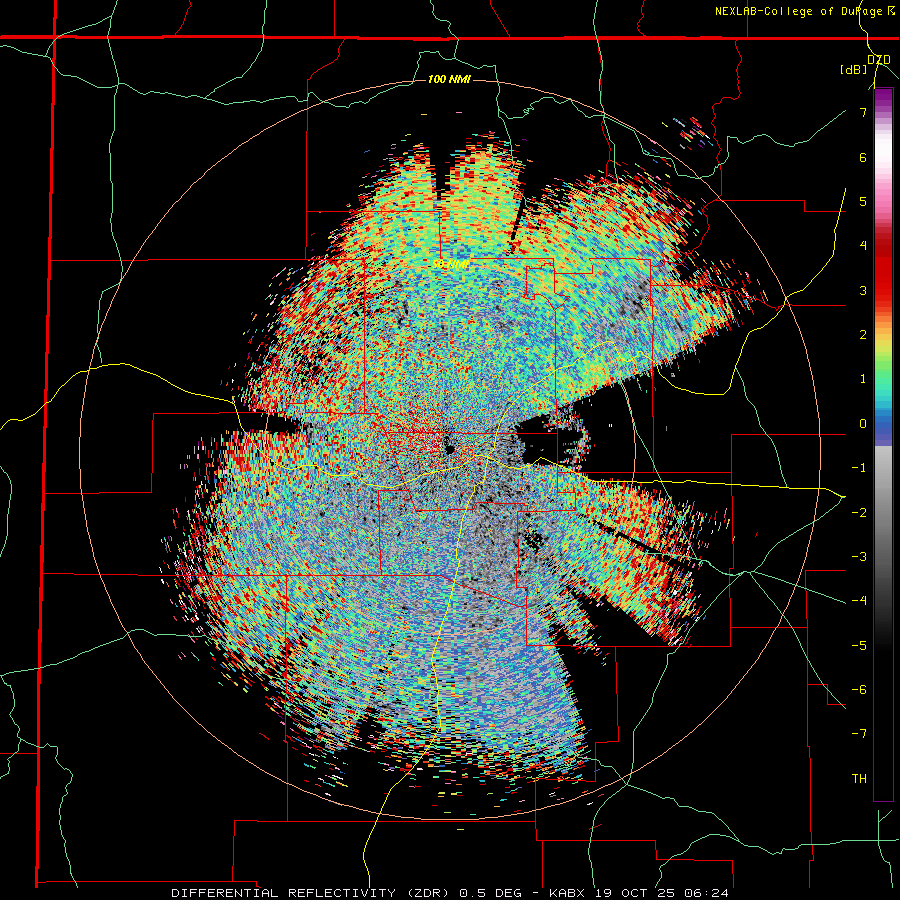Click the legend value "-6"
900x900 pixels.
click(x=859, y=690)
